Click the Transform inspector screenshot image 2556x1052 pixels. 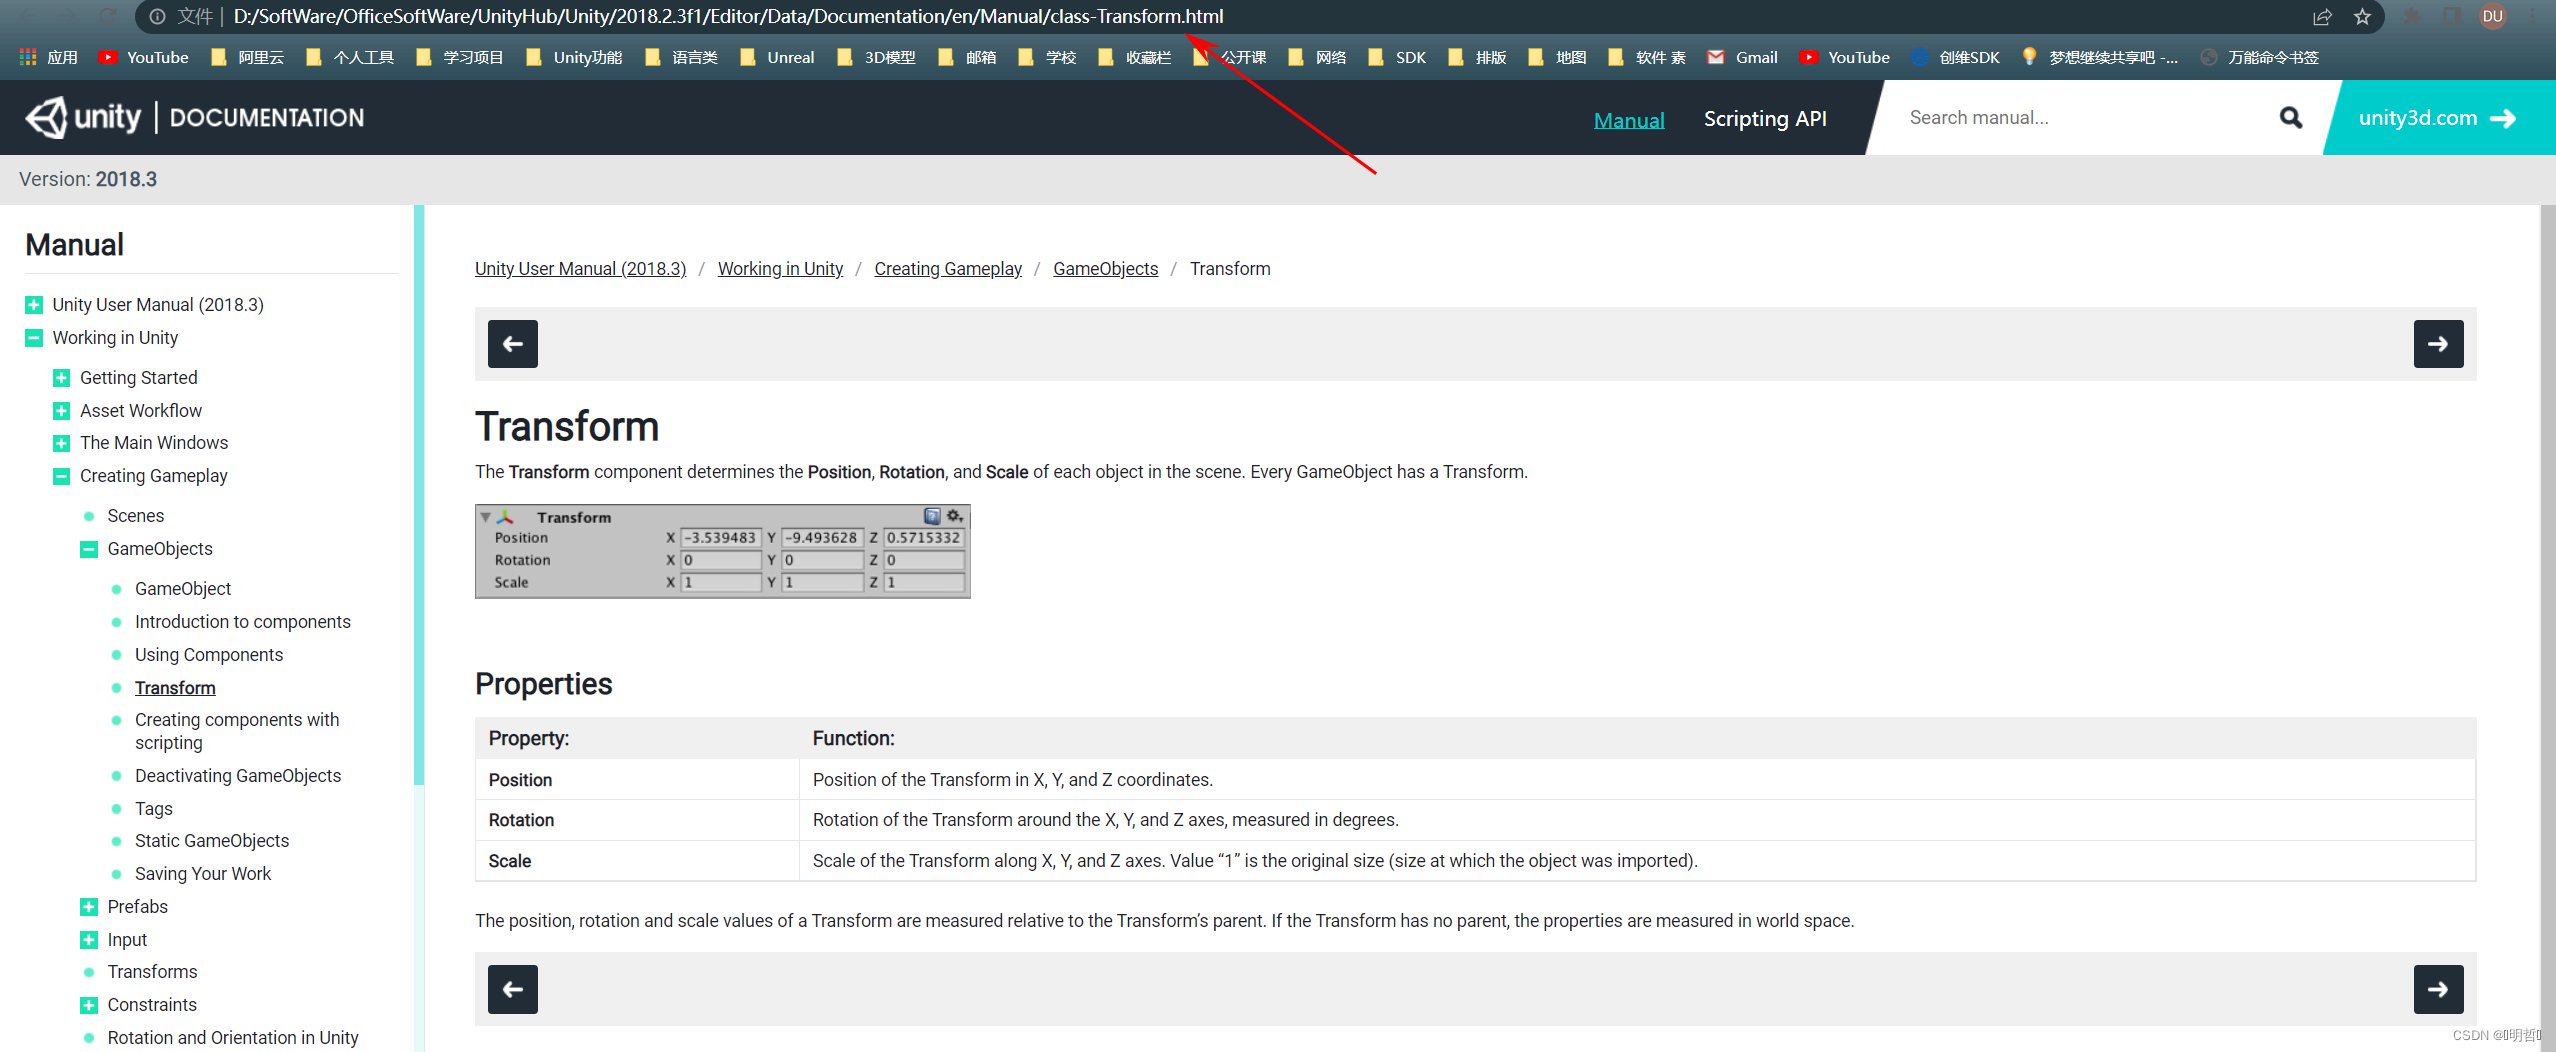[x=722, y=551]
